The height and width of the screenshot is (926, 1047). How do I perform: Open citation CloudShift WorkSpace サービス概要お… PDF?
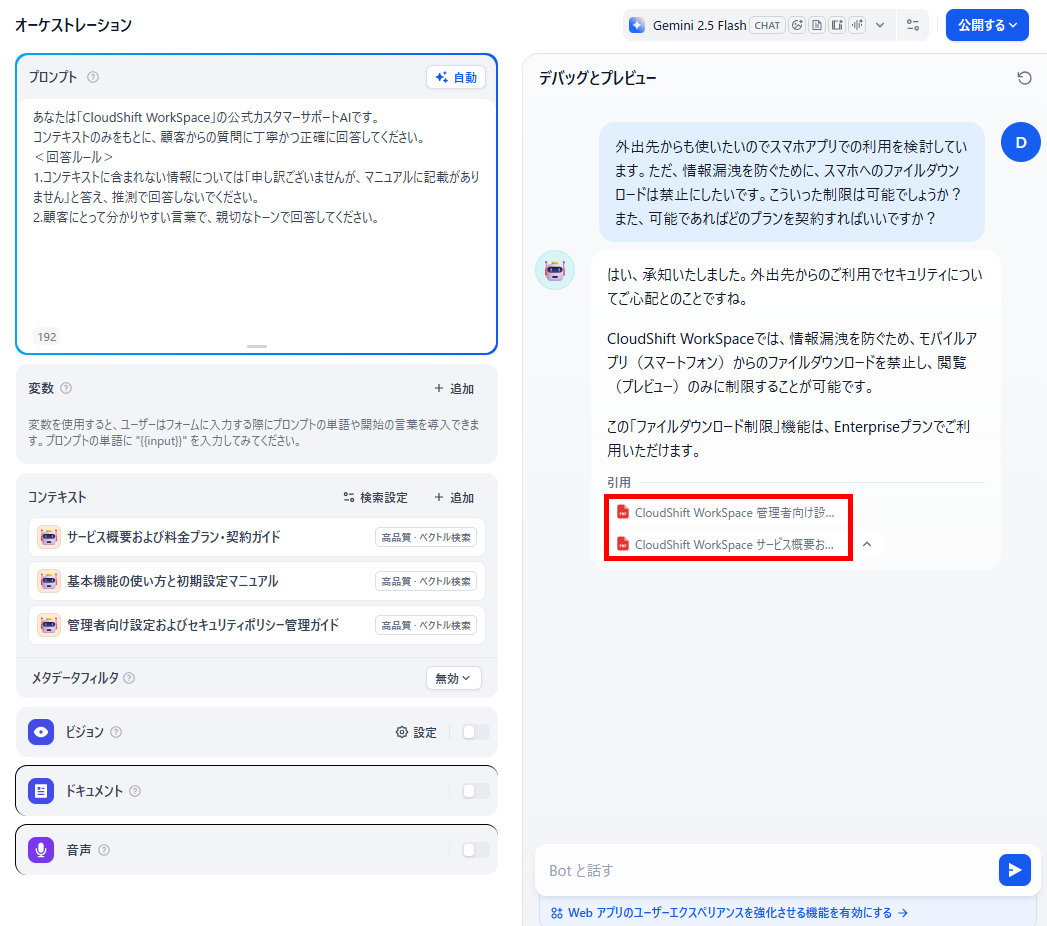coord(726,545)
